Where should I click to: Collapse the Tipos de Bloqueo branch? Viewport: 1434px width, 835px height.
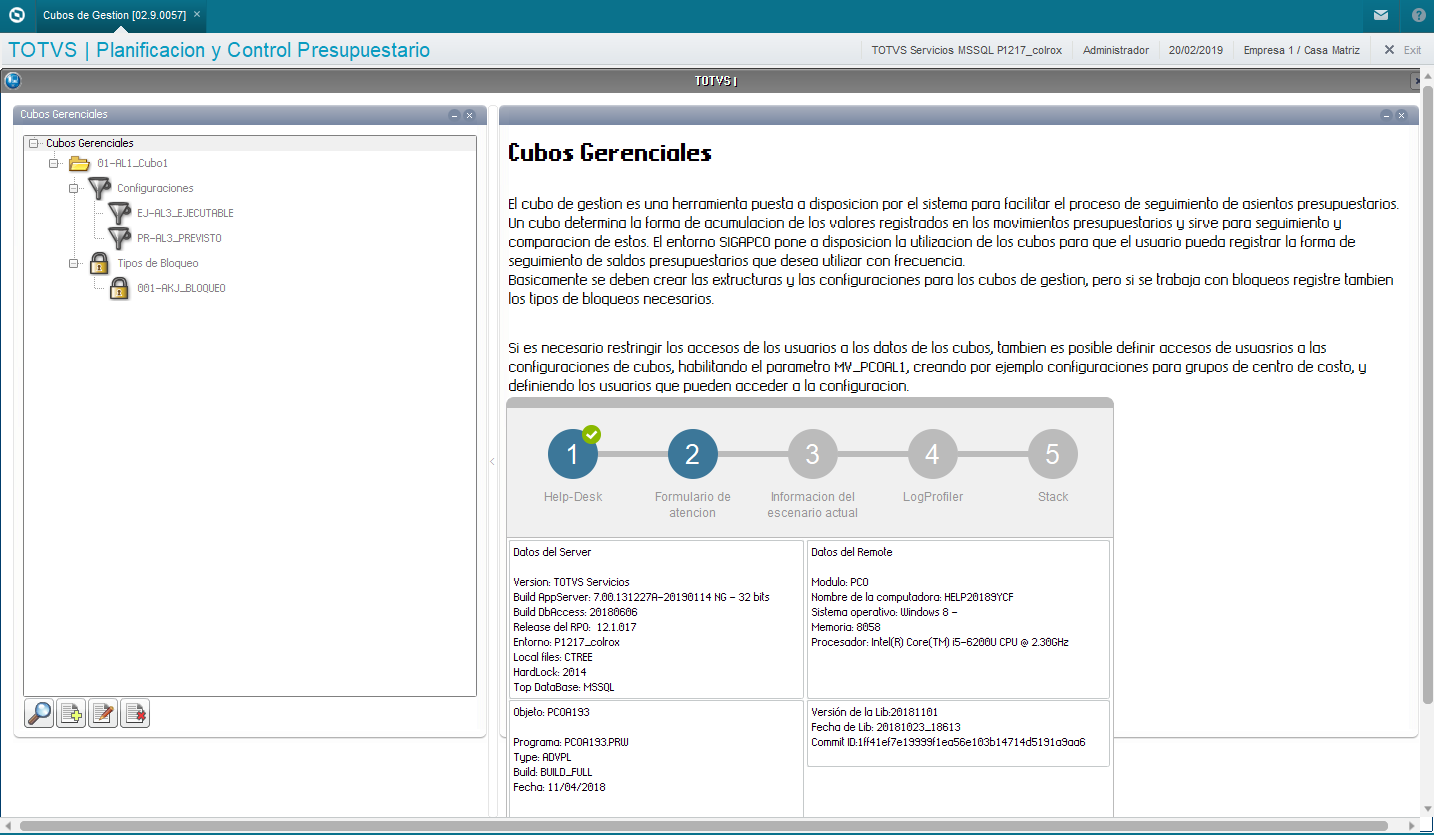point(74,263)
